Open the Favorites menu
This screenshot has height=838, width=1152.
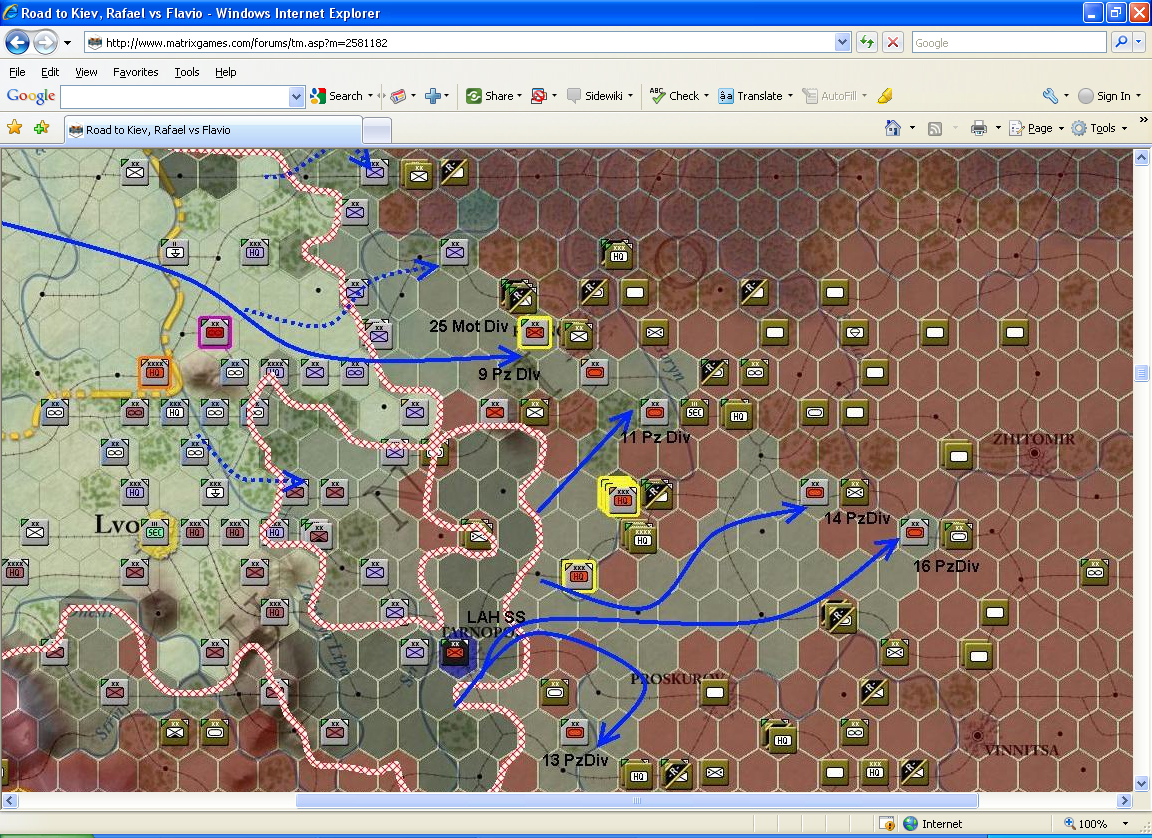tap(135, 72)
